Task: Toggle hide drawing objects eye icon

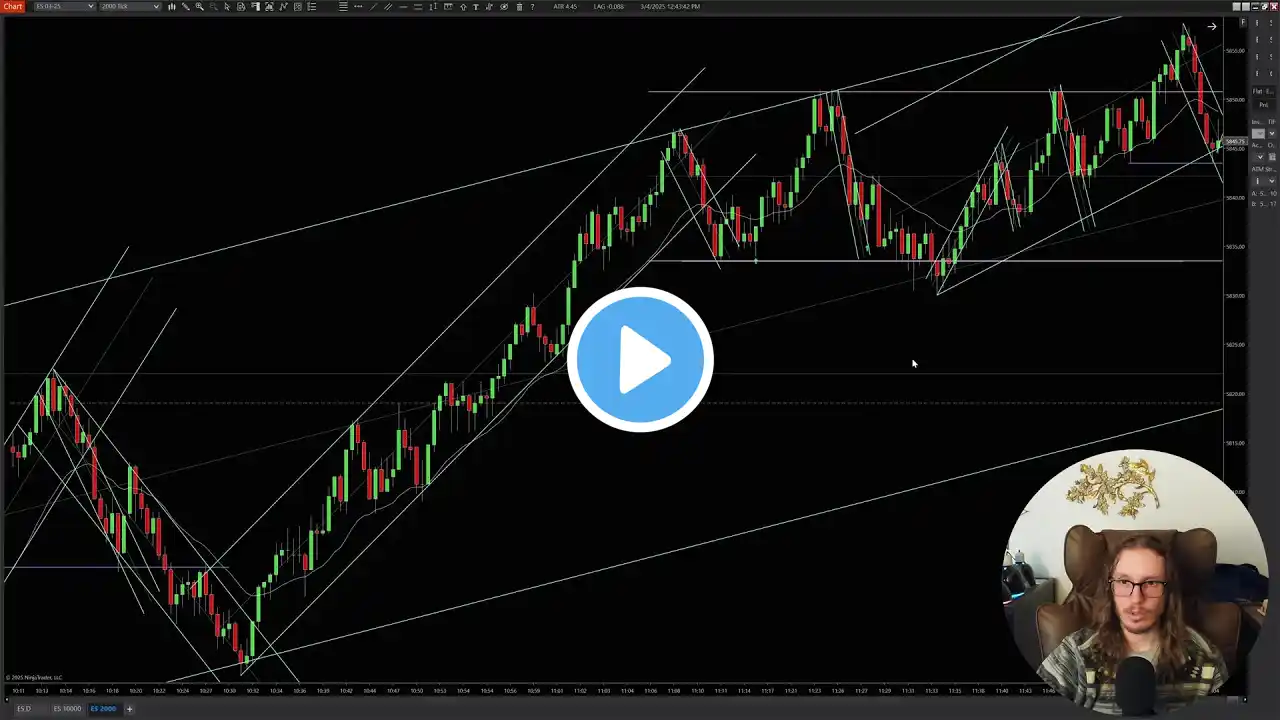Action: click(x=504, y=6)
